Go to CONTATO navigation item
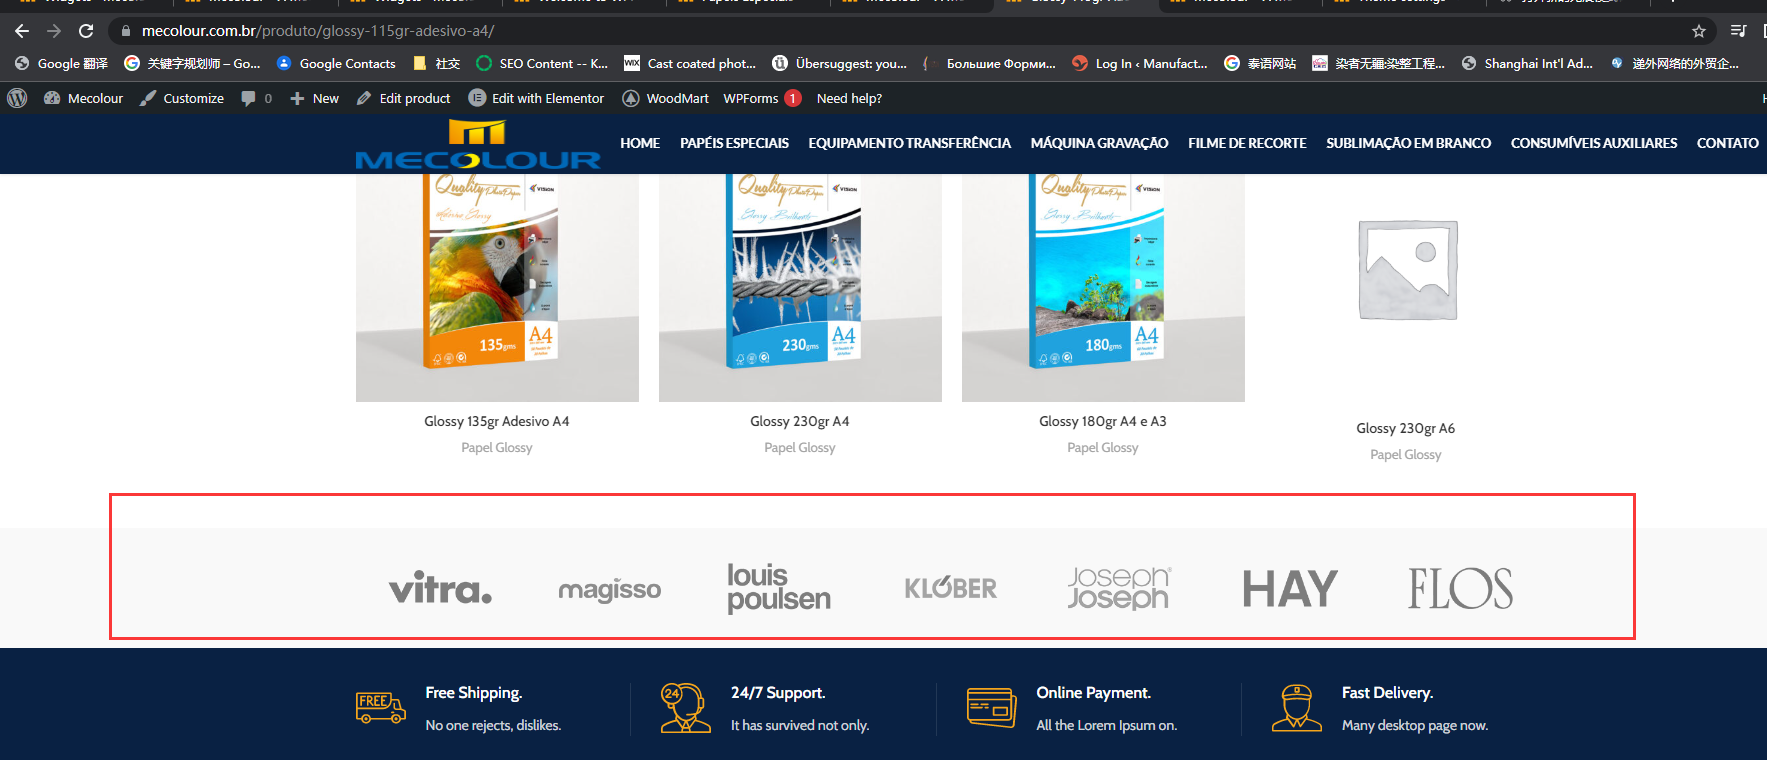This screenshot has width=1767, height=760. pos(1728,143)
